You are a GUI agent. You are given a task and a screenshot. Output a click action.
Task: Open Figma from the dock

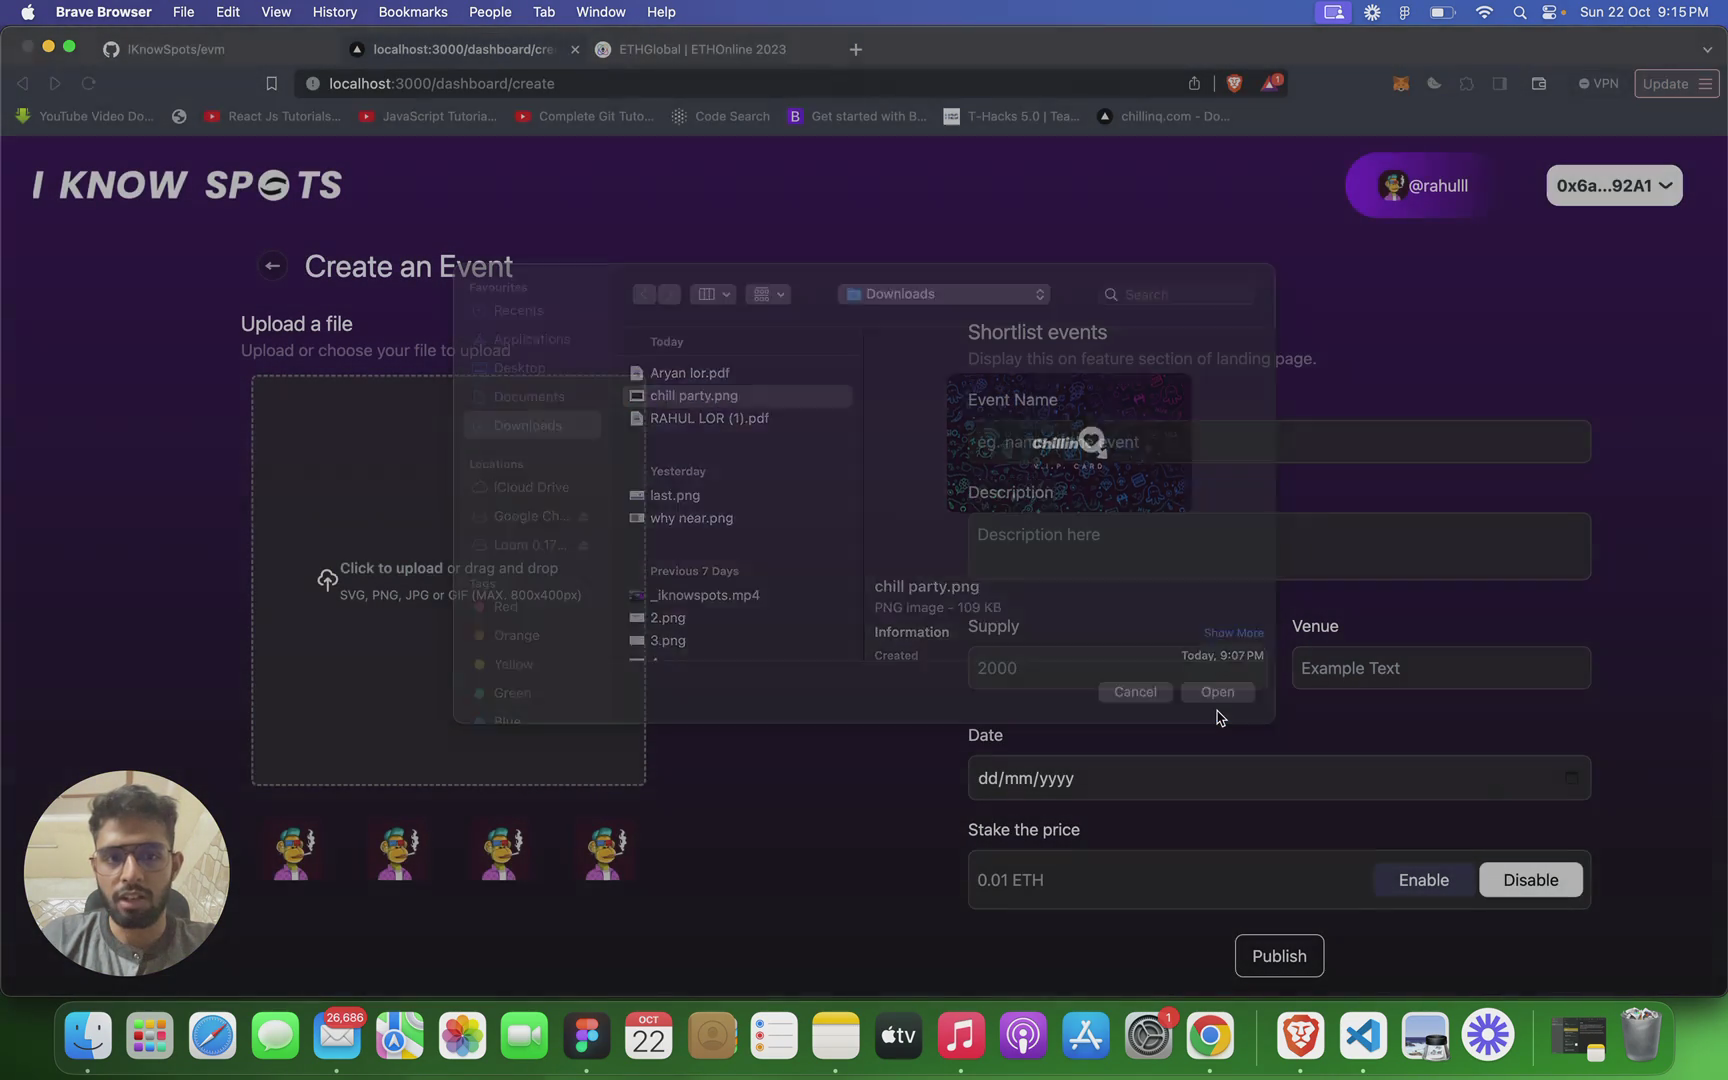tap(587, 1036)
